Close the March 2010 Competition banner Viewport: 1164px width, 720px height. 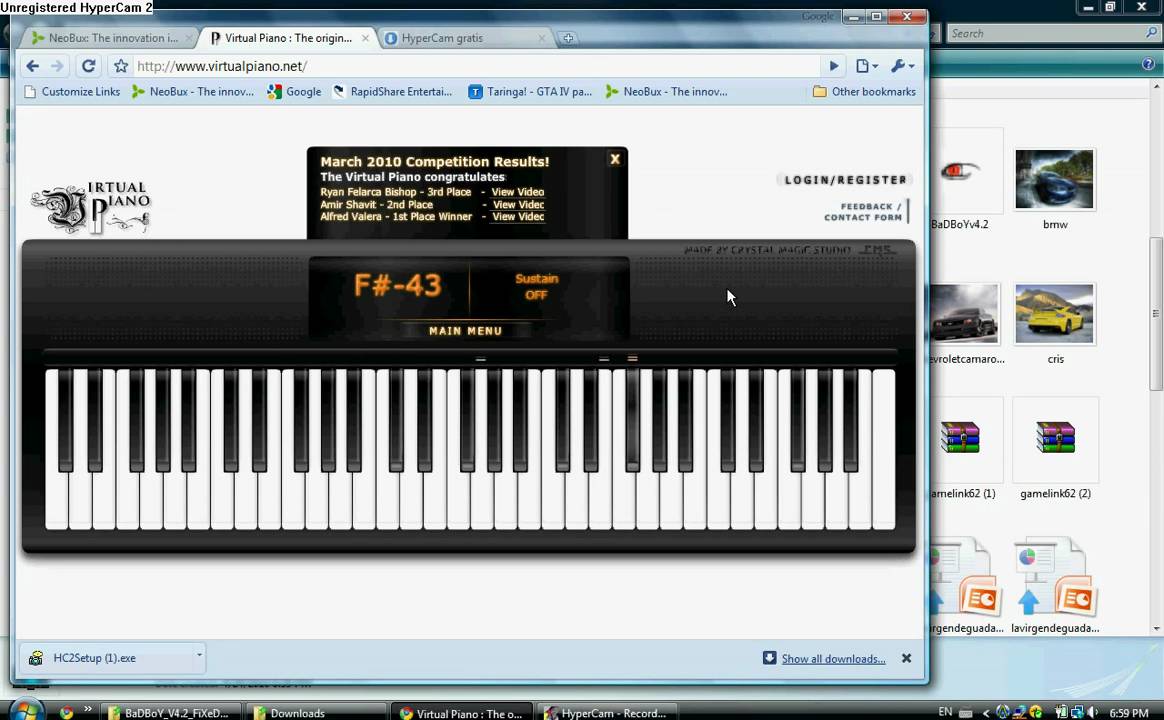tap(615, 159)
